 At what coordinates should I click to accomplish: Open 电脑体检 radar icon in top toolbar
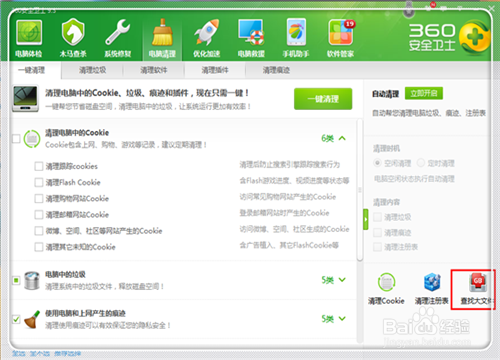click(29, 33)
